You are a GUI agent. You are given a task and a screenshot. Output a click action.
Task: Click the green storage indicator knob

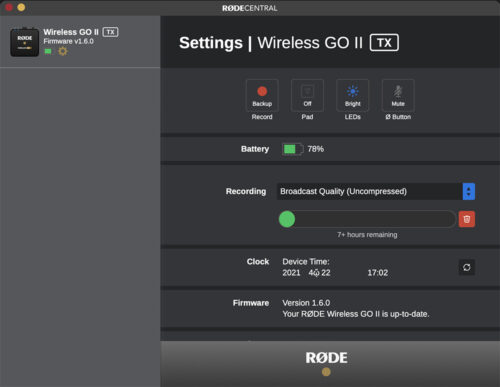click(287, 219)
